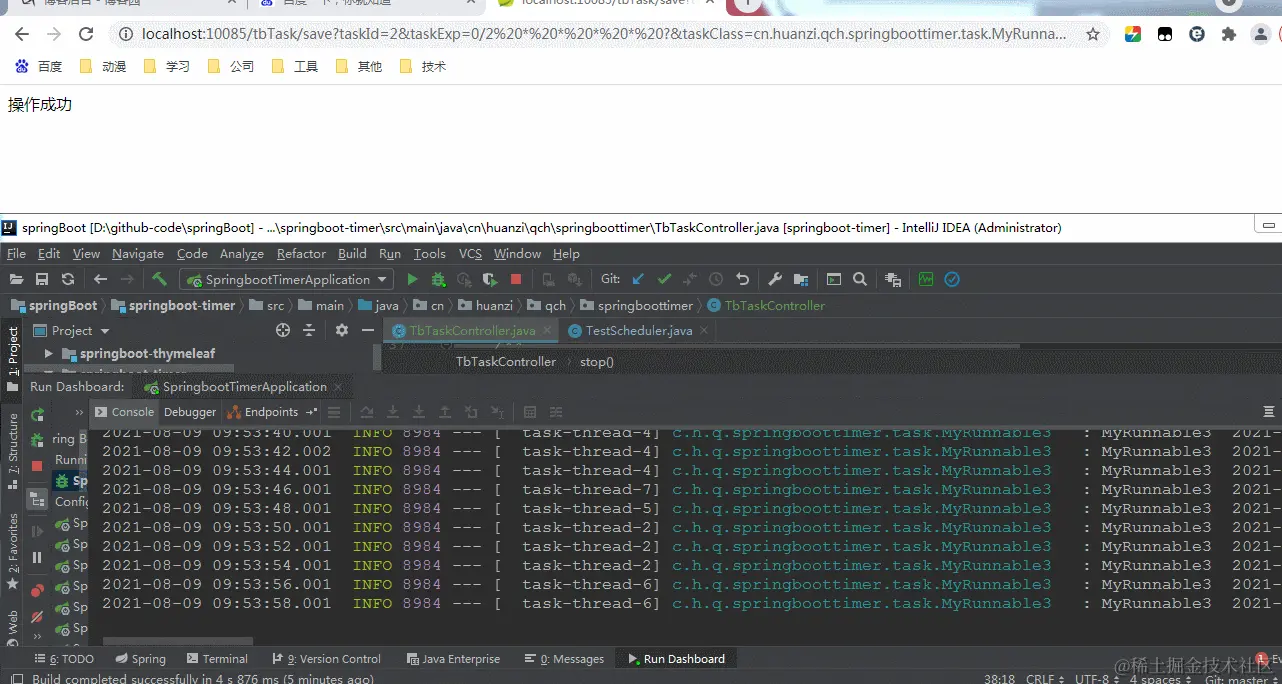This screenshot has height=684, width=1282.
Task: Collapse all in the Project panel
Action: 309,330
